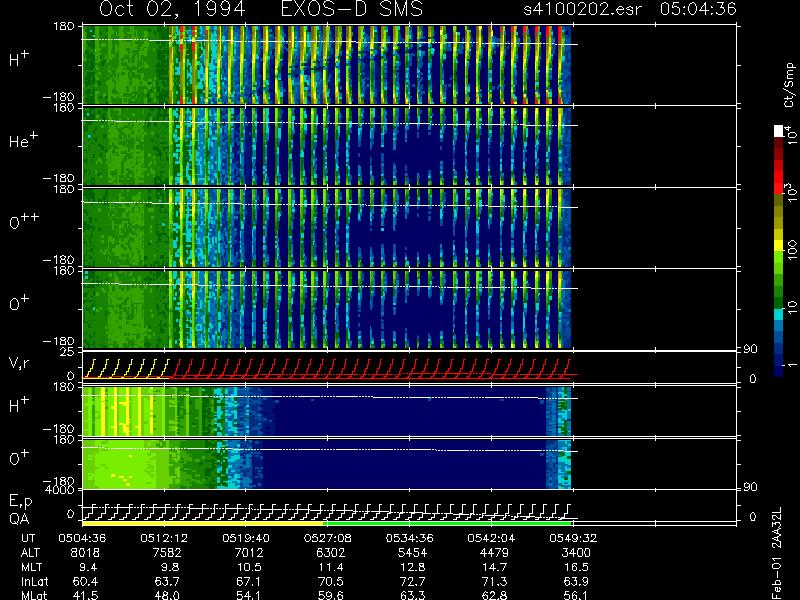
Task: Click the "25" tick of the V,r axis
Action: [x=69, y=352]
